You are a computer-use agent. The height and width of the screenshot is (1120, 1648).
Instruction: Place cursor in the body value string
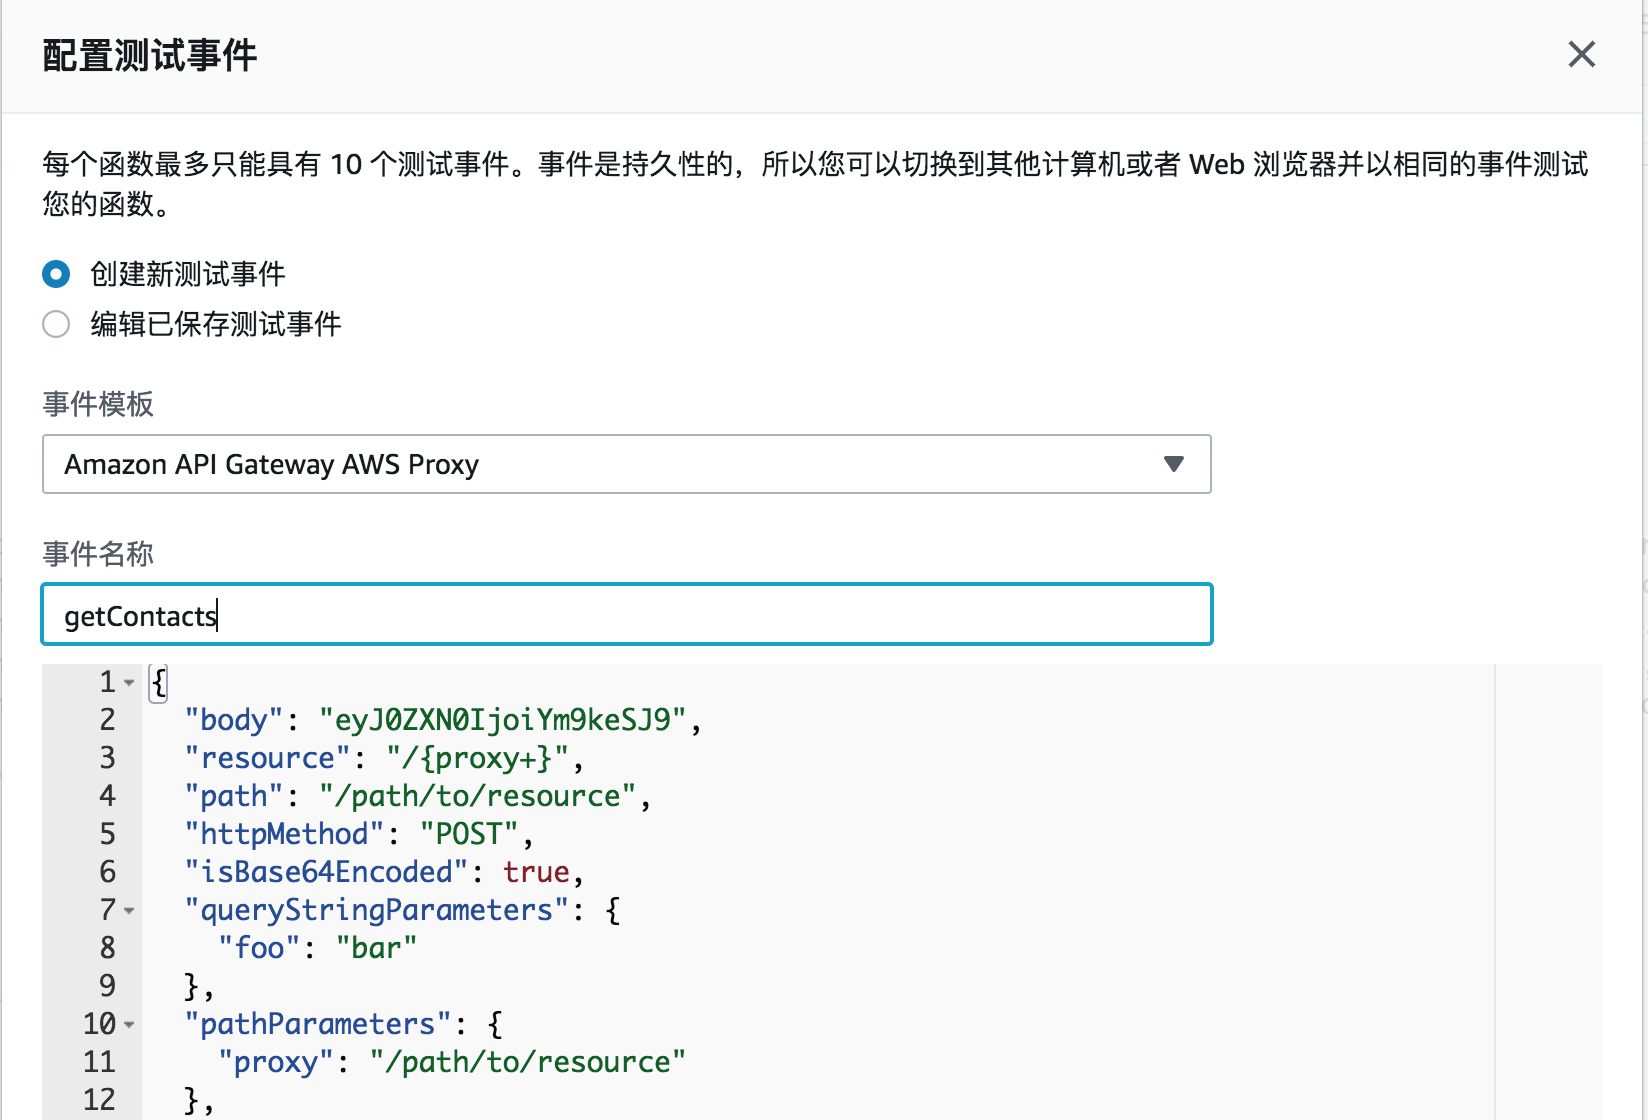pos(502,720)
